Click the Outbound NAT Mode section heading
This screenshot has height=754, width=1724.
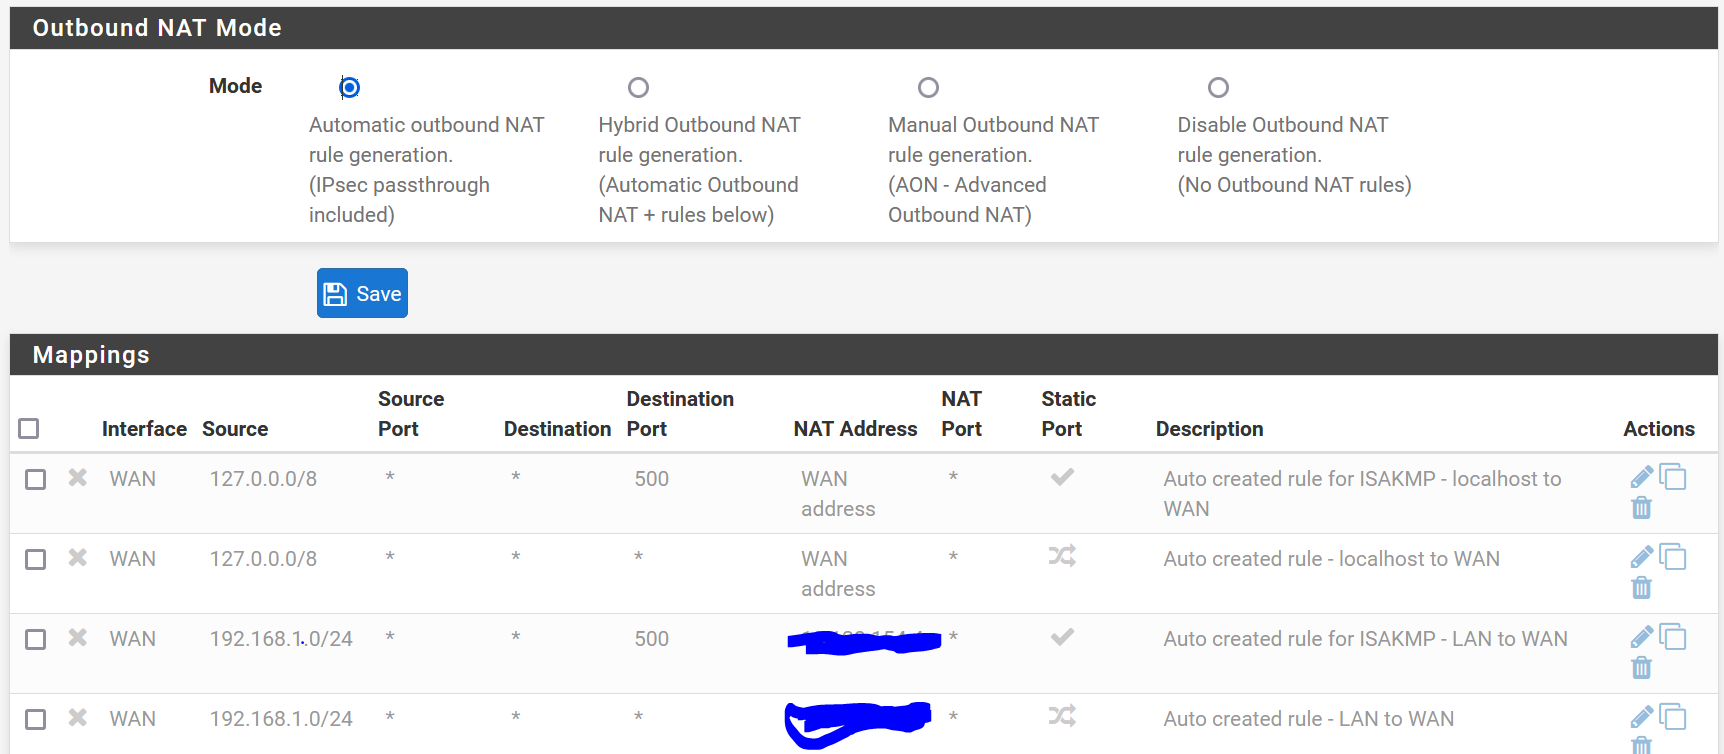point(157,28)
